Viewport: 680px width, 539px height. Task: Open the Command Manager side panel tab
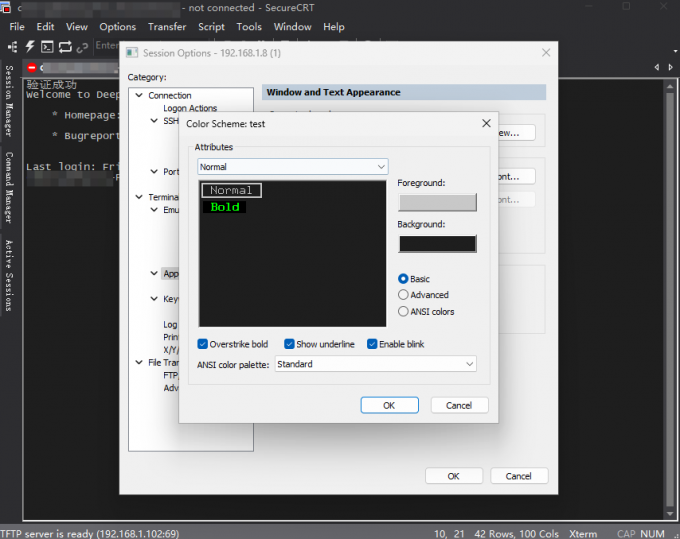(x=9, y=187)
